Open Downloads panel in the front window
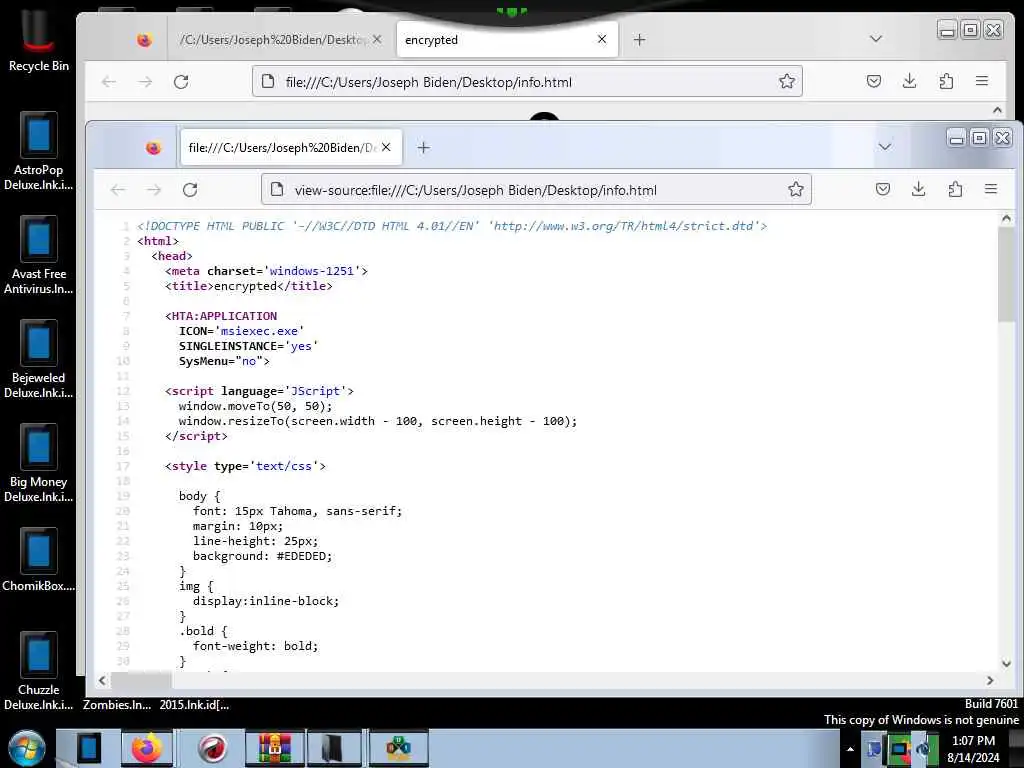1024x768 pixels. (x=918, y=189)
